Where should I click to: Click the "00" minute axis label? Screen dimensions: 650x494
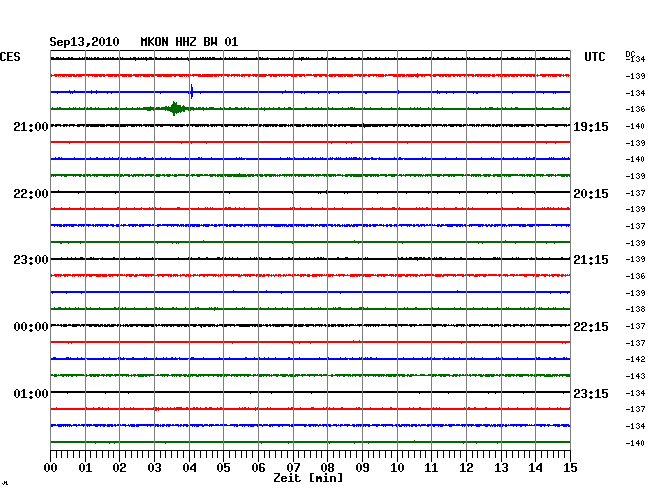50,468
